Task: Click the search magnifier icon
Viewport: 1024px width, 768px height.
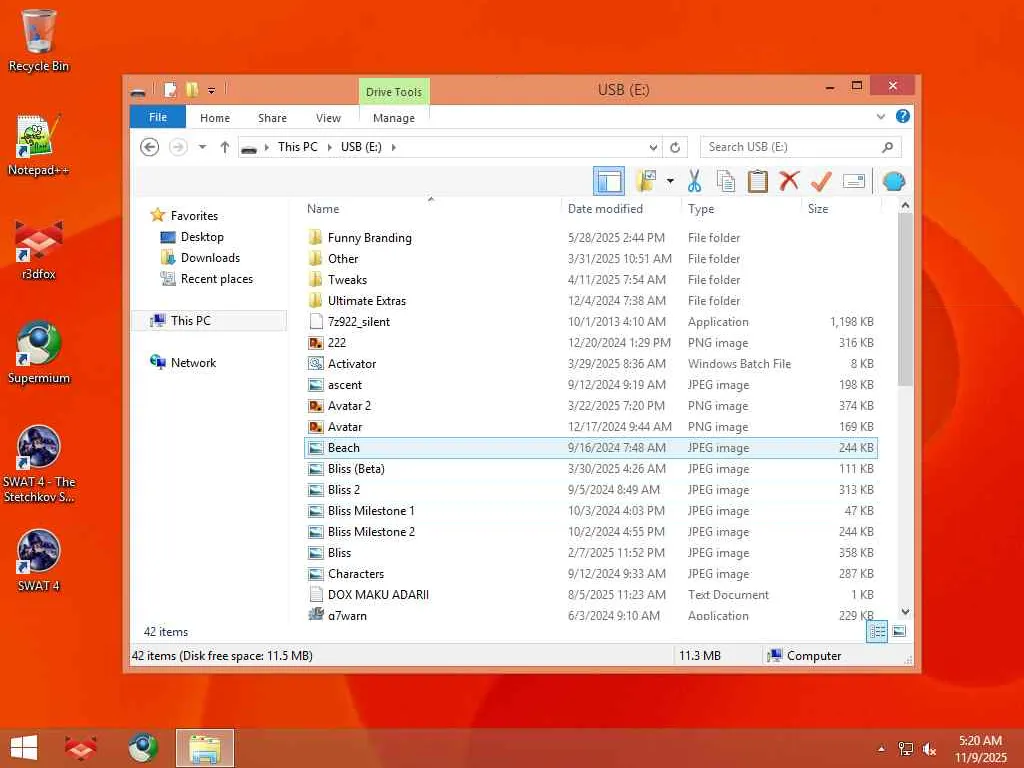Action: [x=887, y=147]
